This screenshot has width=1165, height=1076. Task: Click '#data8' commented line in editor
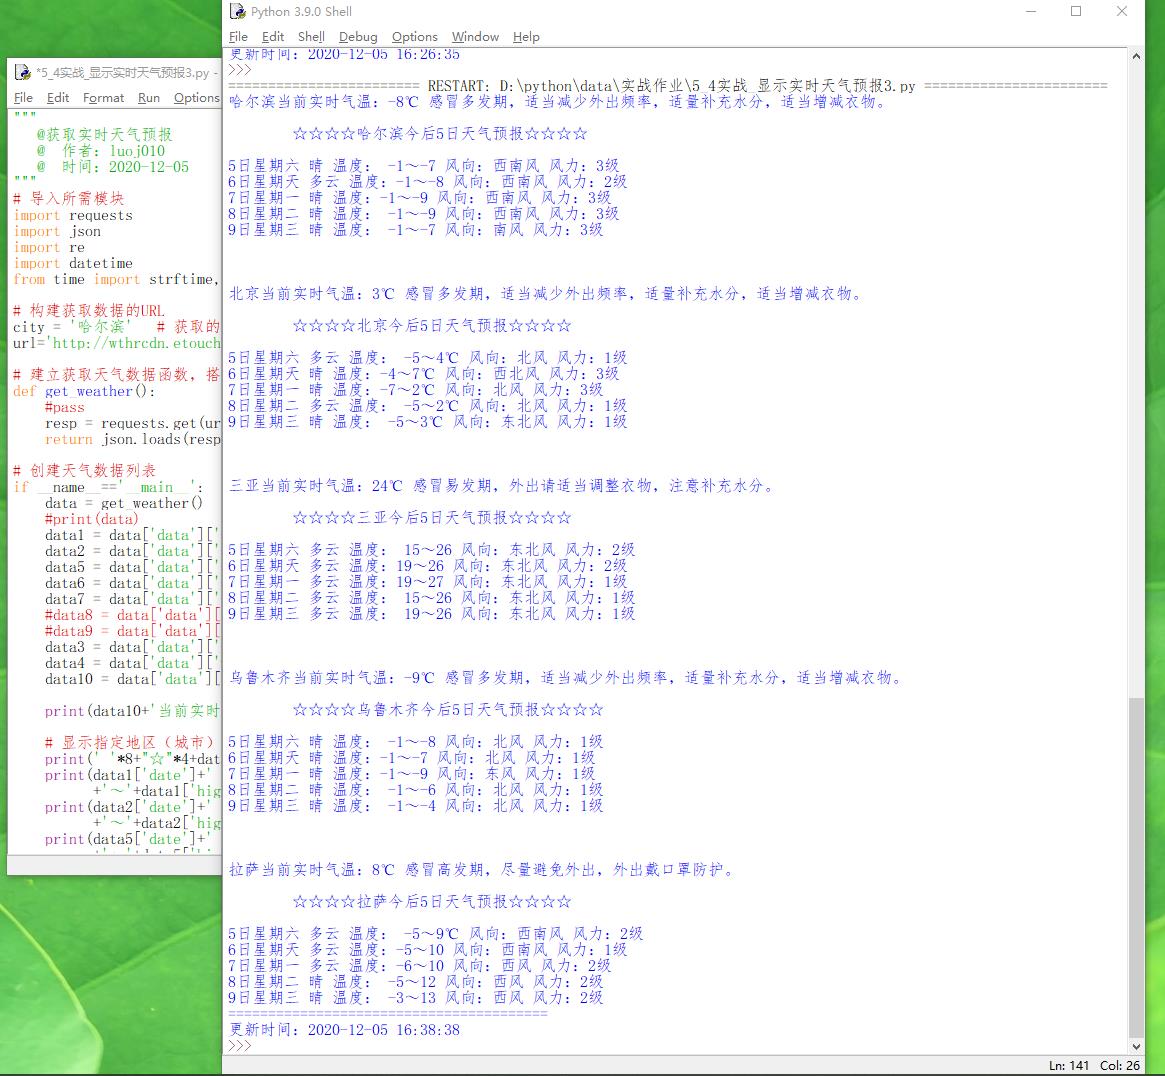tap(132, 615)
